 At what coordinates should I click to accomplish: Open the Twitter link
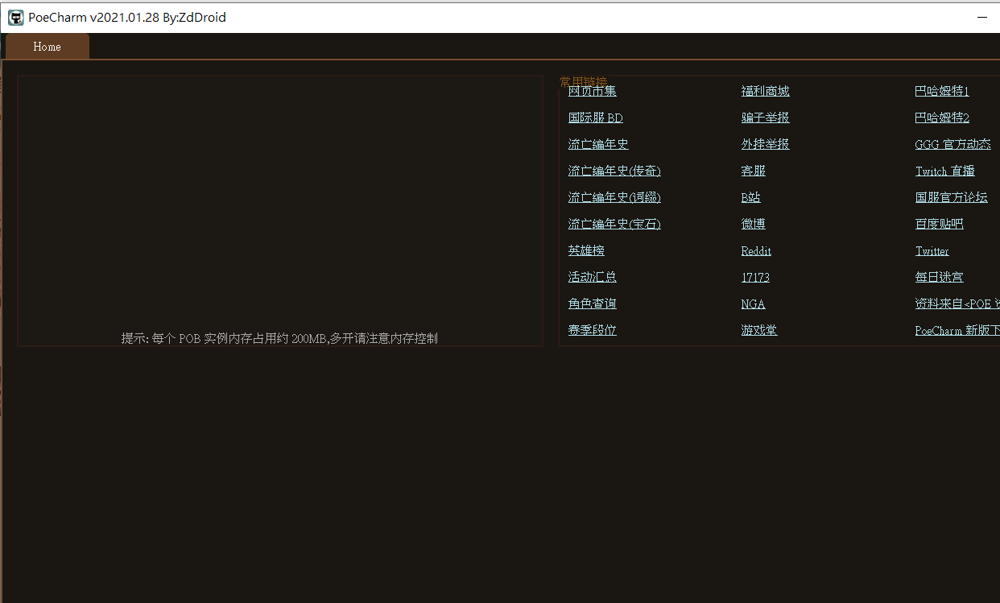pyautogui.click(x=932, y=251)
